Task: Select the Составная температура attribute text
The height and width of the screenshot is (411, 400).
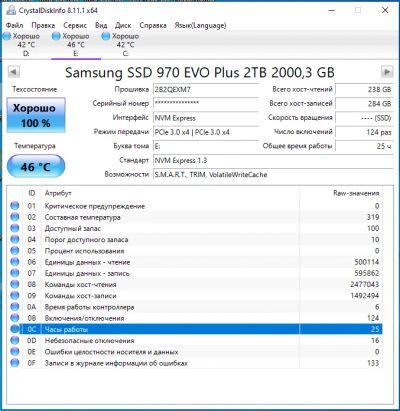Action: [82, 218]
